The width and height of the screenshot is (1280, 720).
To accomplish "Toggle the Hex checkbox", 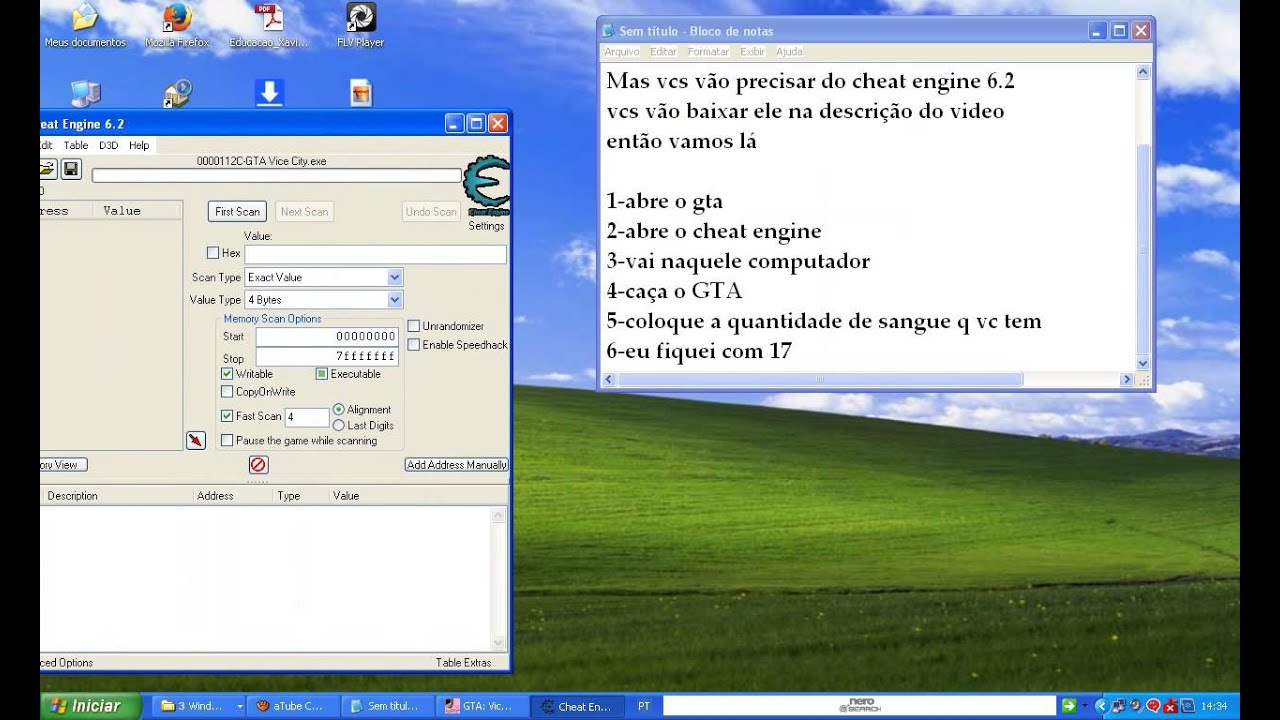I will pos(212,253).
